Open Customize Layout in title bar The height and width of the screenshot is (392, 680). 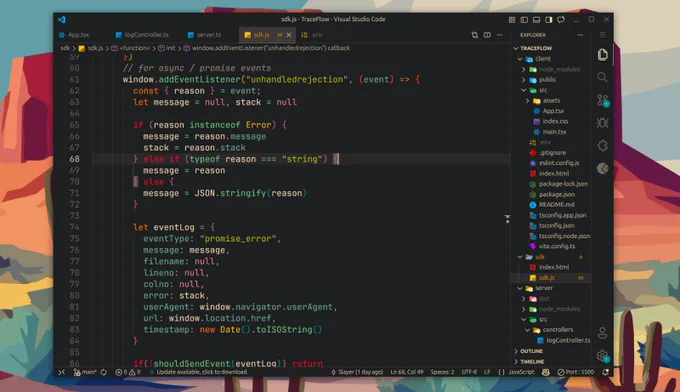pos(512,20)
